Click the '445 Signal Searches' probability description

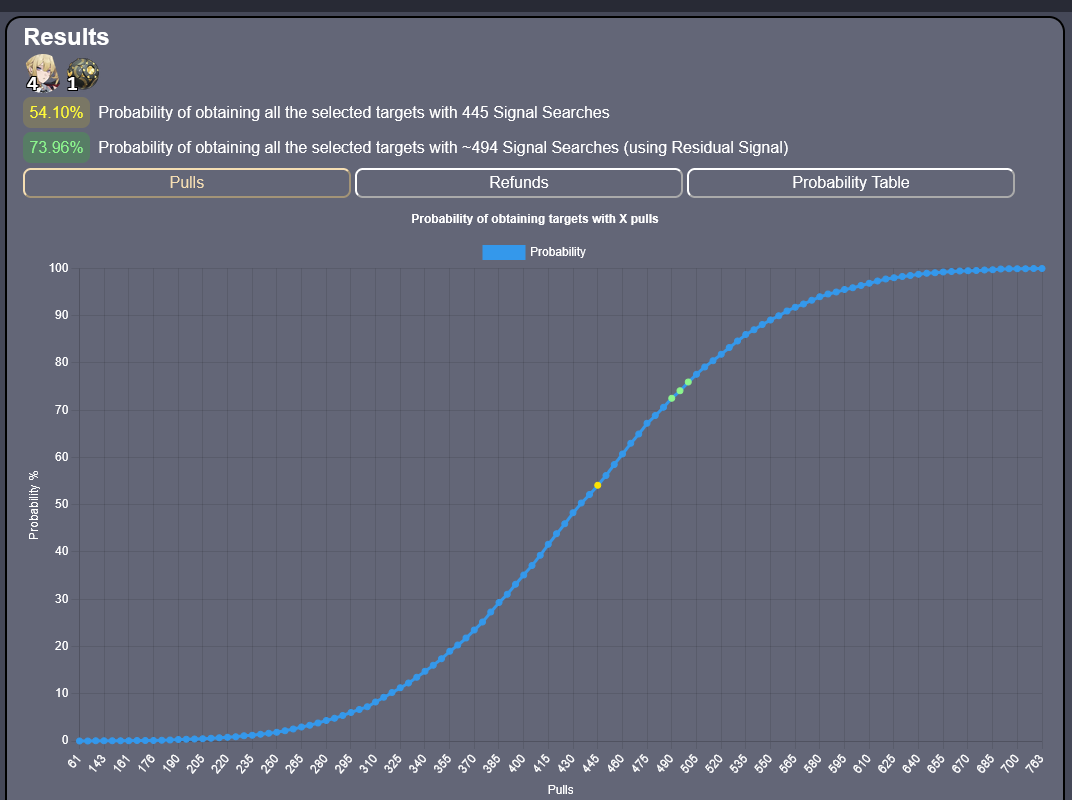pos(353,113)
